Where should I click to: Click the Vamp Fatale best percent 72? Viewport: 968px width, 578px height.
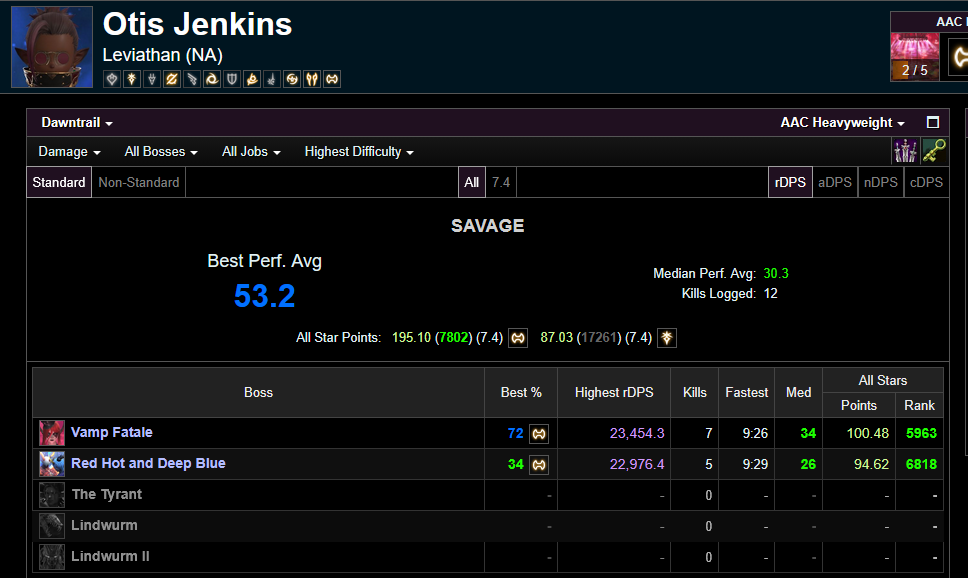tap(515, 433)
